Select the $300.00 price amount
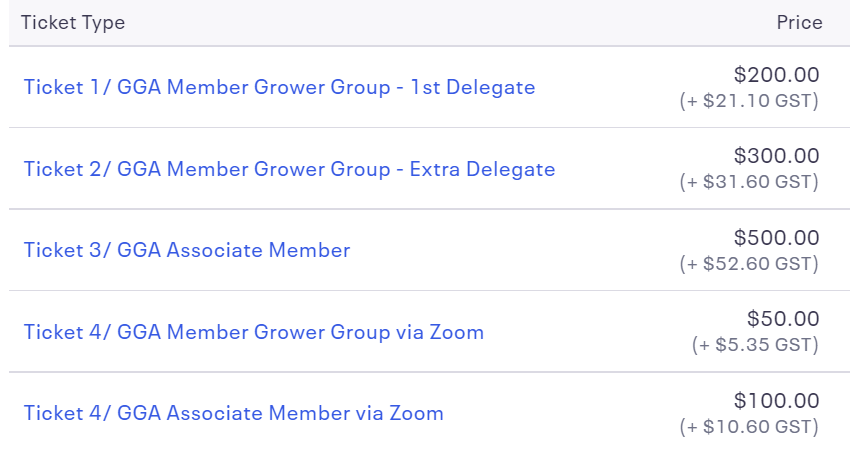 pyautogui.click(x=776, y=156)
